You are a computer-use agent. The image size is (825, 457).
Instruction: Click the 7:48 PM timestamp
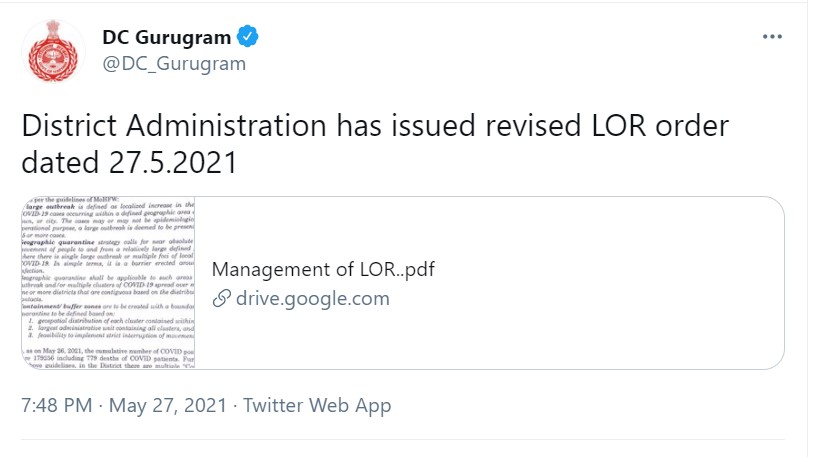click(57, 405)
